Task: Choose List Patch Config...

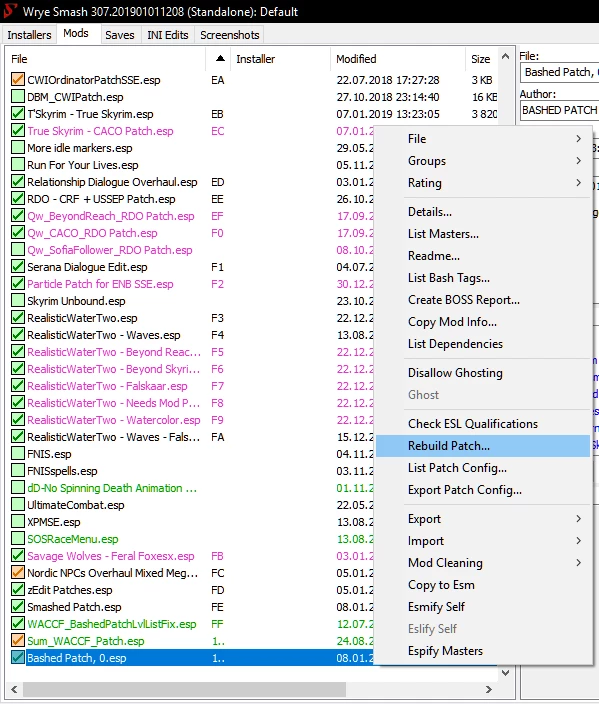Action: [x=483, y=468]
